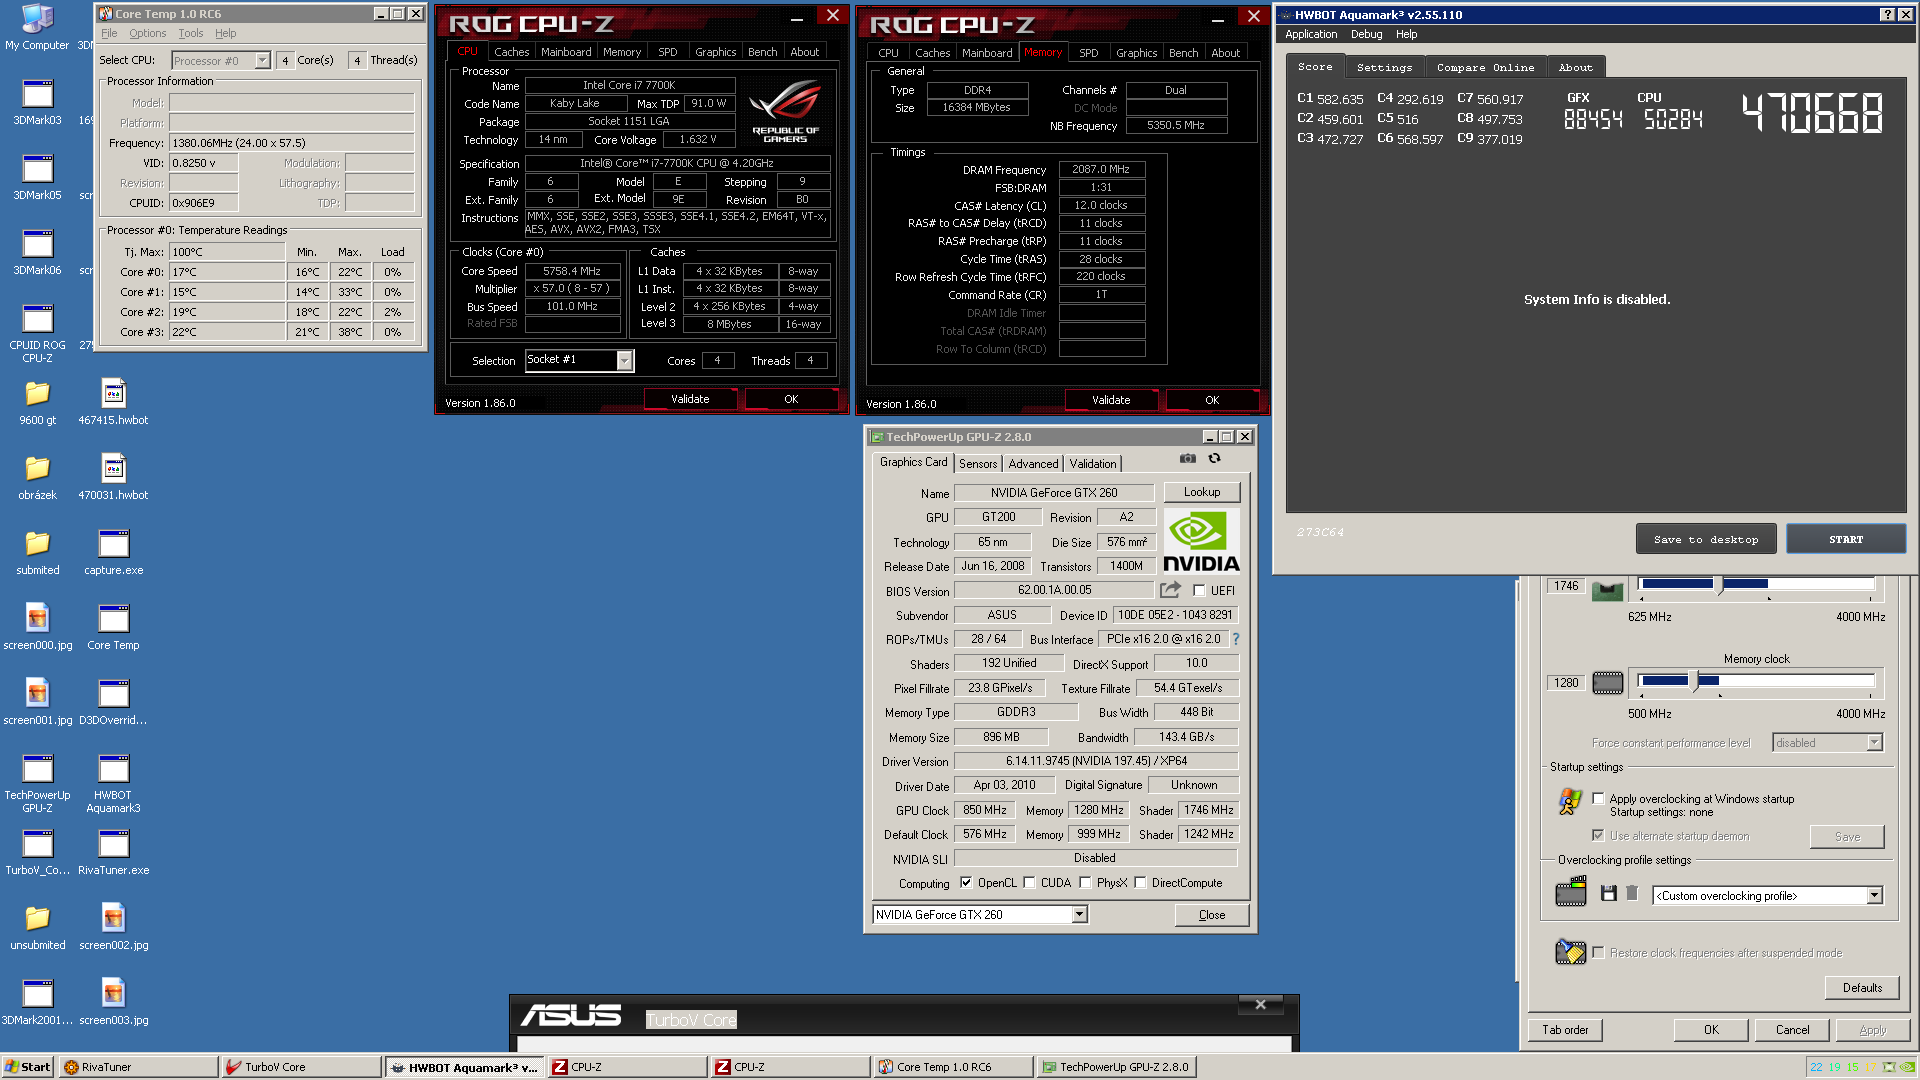1920x1080 pixels.
Task: Open the obrázek folder
Action: 38,477
